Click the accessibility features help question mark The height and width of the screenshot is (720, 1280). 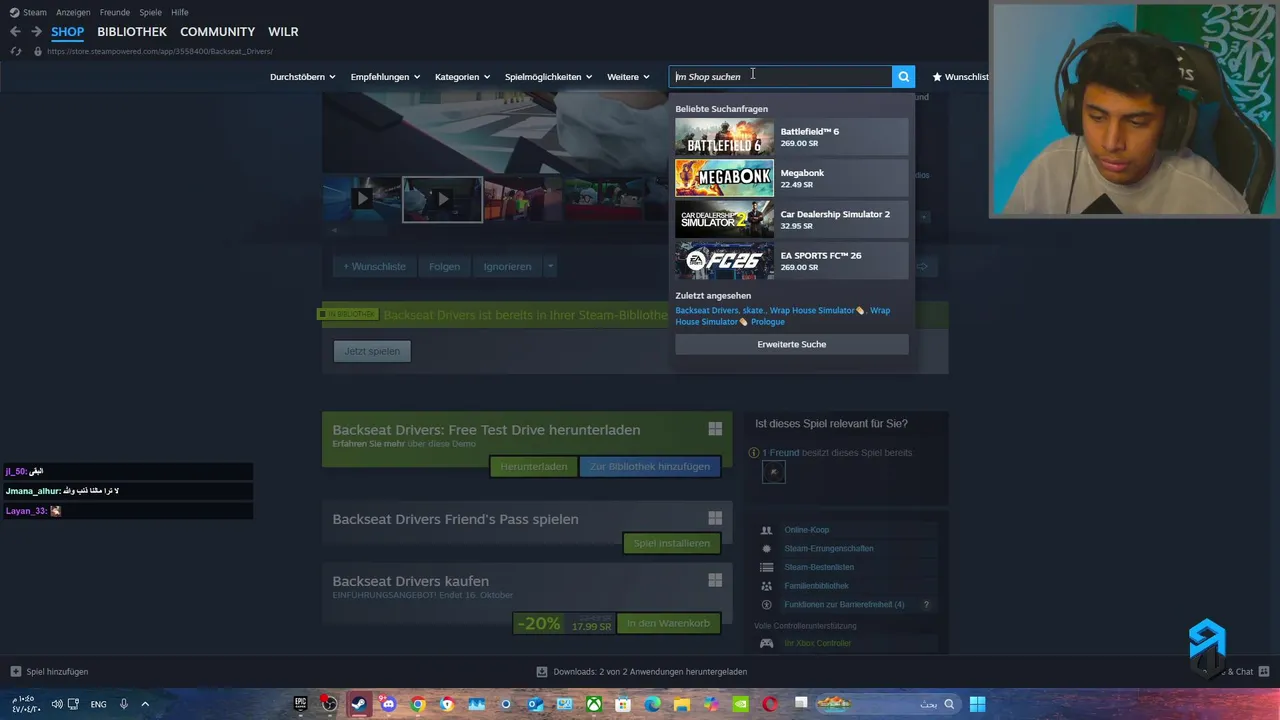point(926,605)
